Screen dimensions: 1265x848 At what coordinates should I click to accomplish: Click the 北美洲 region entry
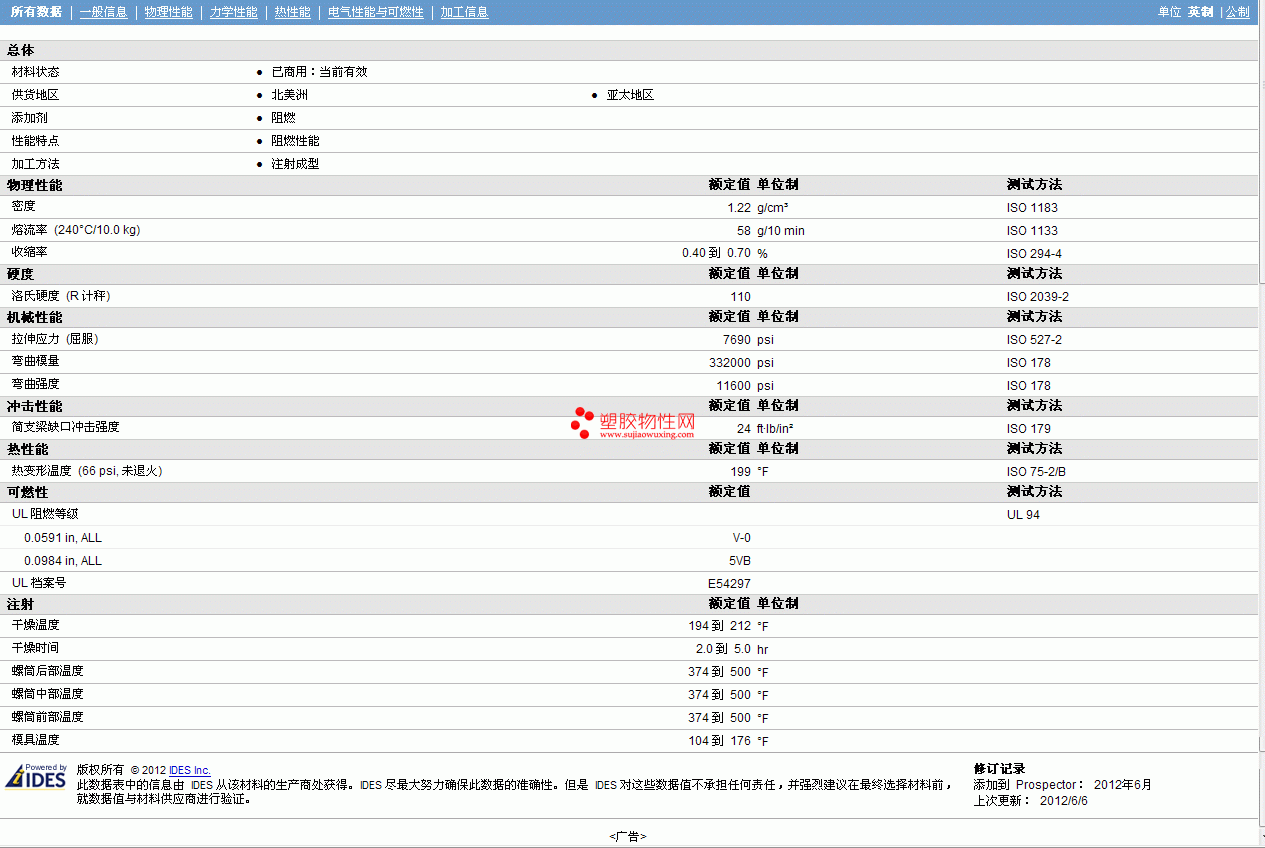coord(289,95)
